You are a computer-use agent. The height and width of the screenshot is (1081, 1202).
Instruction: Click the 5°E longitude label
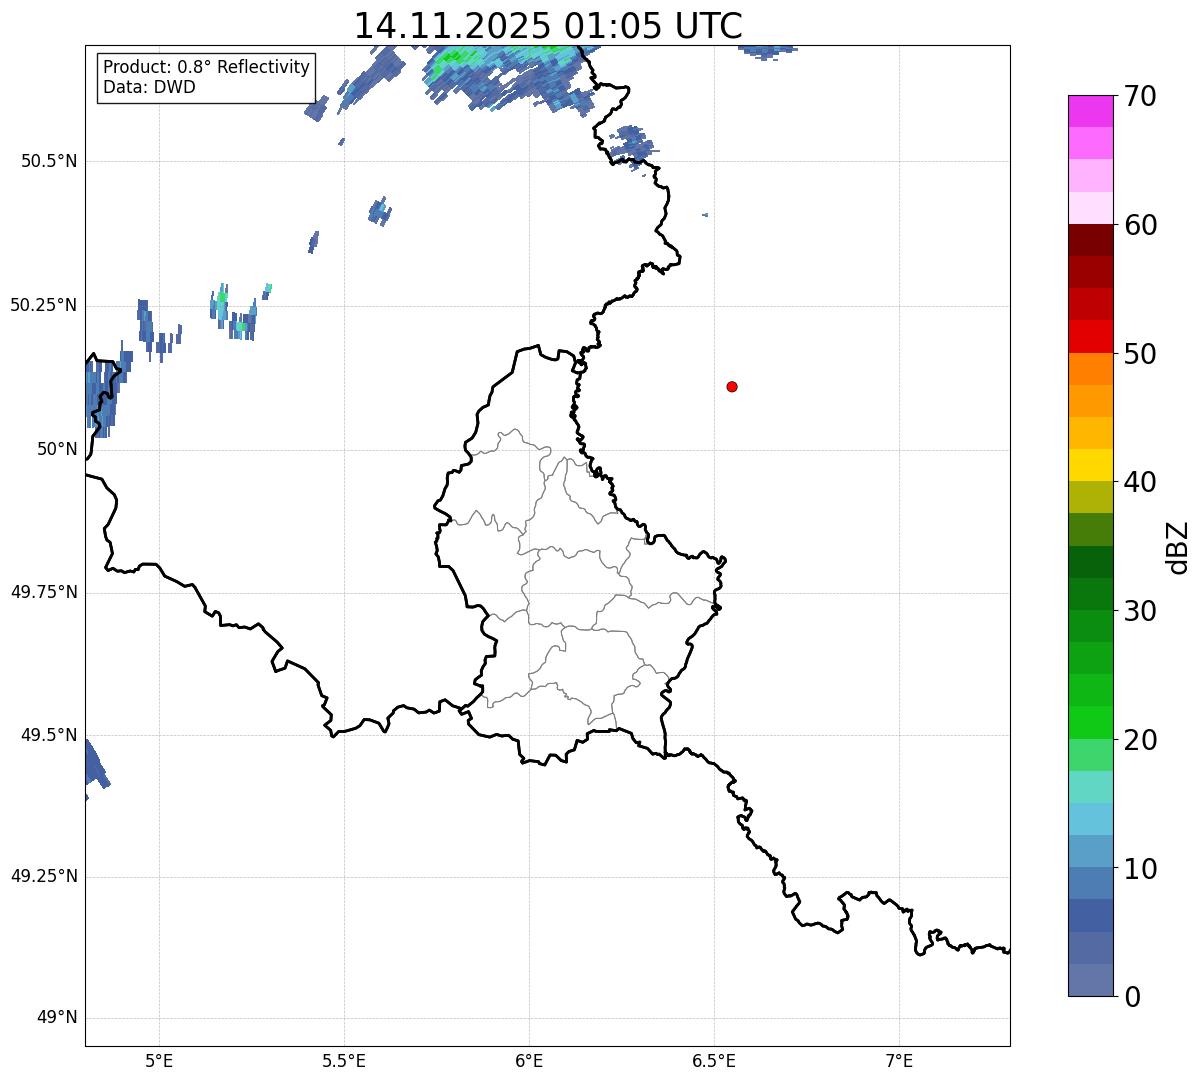click(159, 1060)
